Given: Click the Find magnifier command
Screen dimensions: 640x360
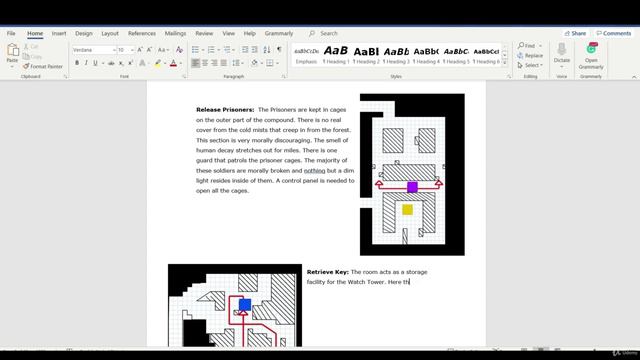Looking at the screenshot, I should (527, 46).
